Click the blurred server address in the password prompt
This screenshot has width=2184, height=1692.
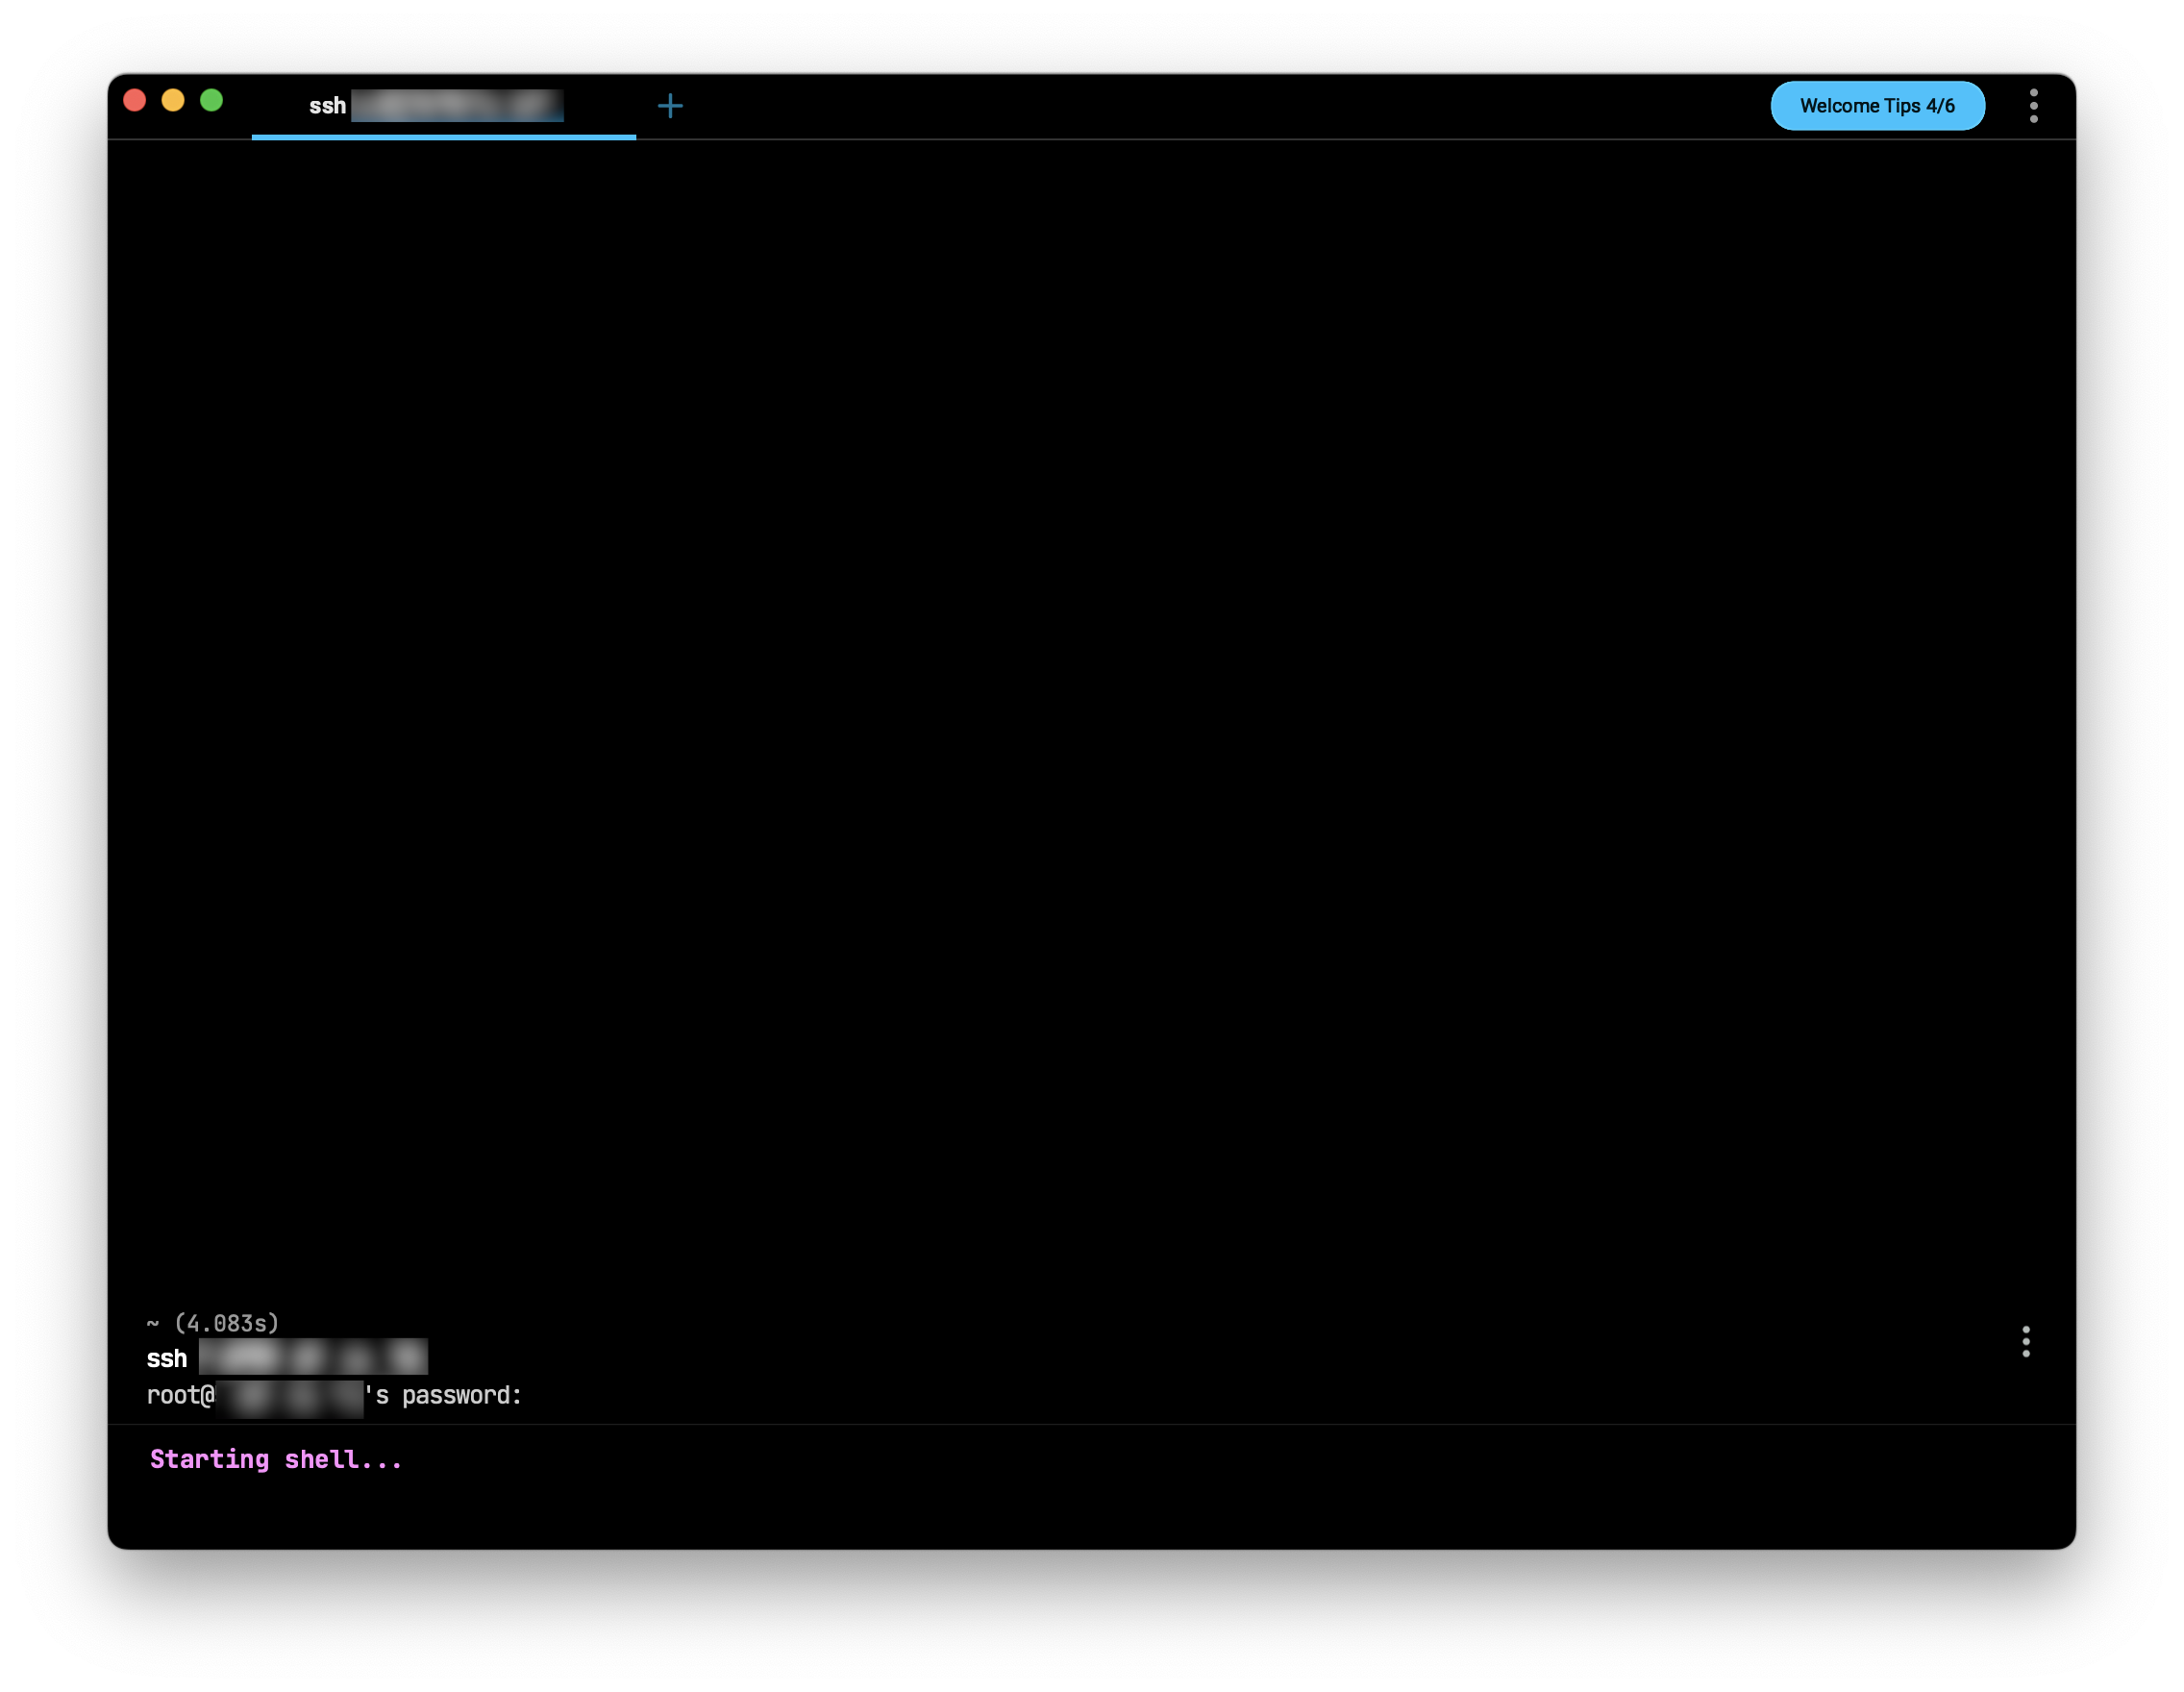click(290, 1395)
